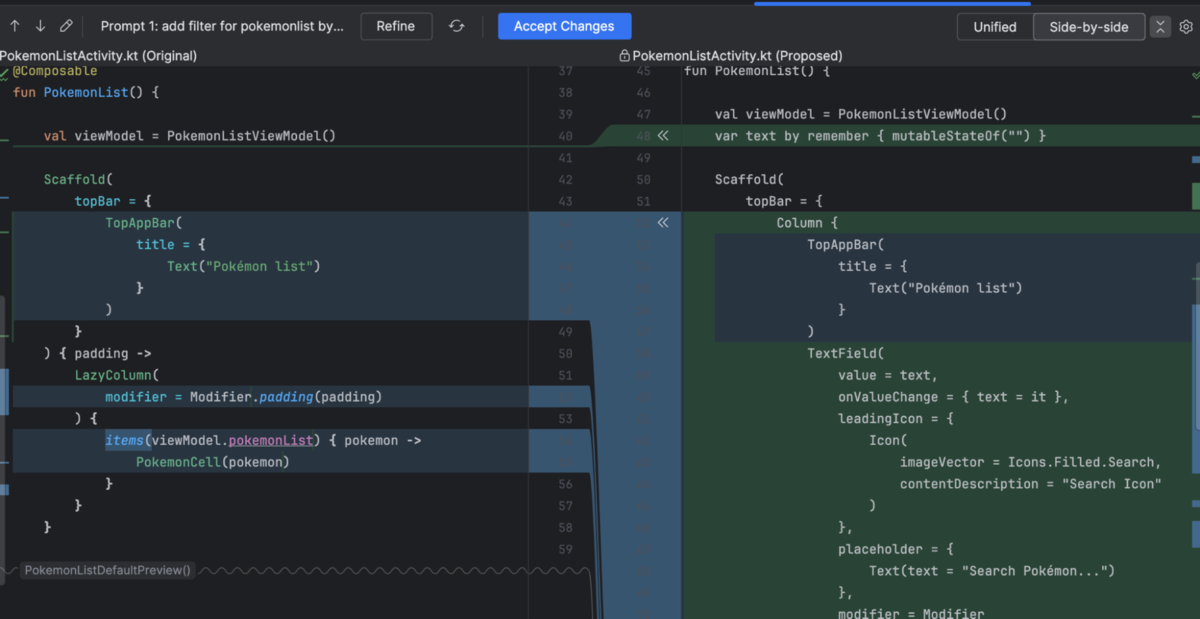Click 'TextField(' in proposed pane
This screenshot has width=1200, height=619.
pyautogui.click(x=846, y=353)
